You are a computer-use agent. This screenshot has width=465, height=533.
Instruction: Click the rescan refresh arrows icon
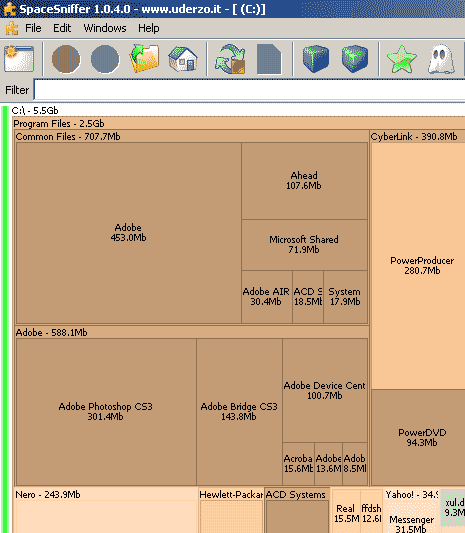(230, 59)
